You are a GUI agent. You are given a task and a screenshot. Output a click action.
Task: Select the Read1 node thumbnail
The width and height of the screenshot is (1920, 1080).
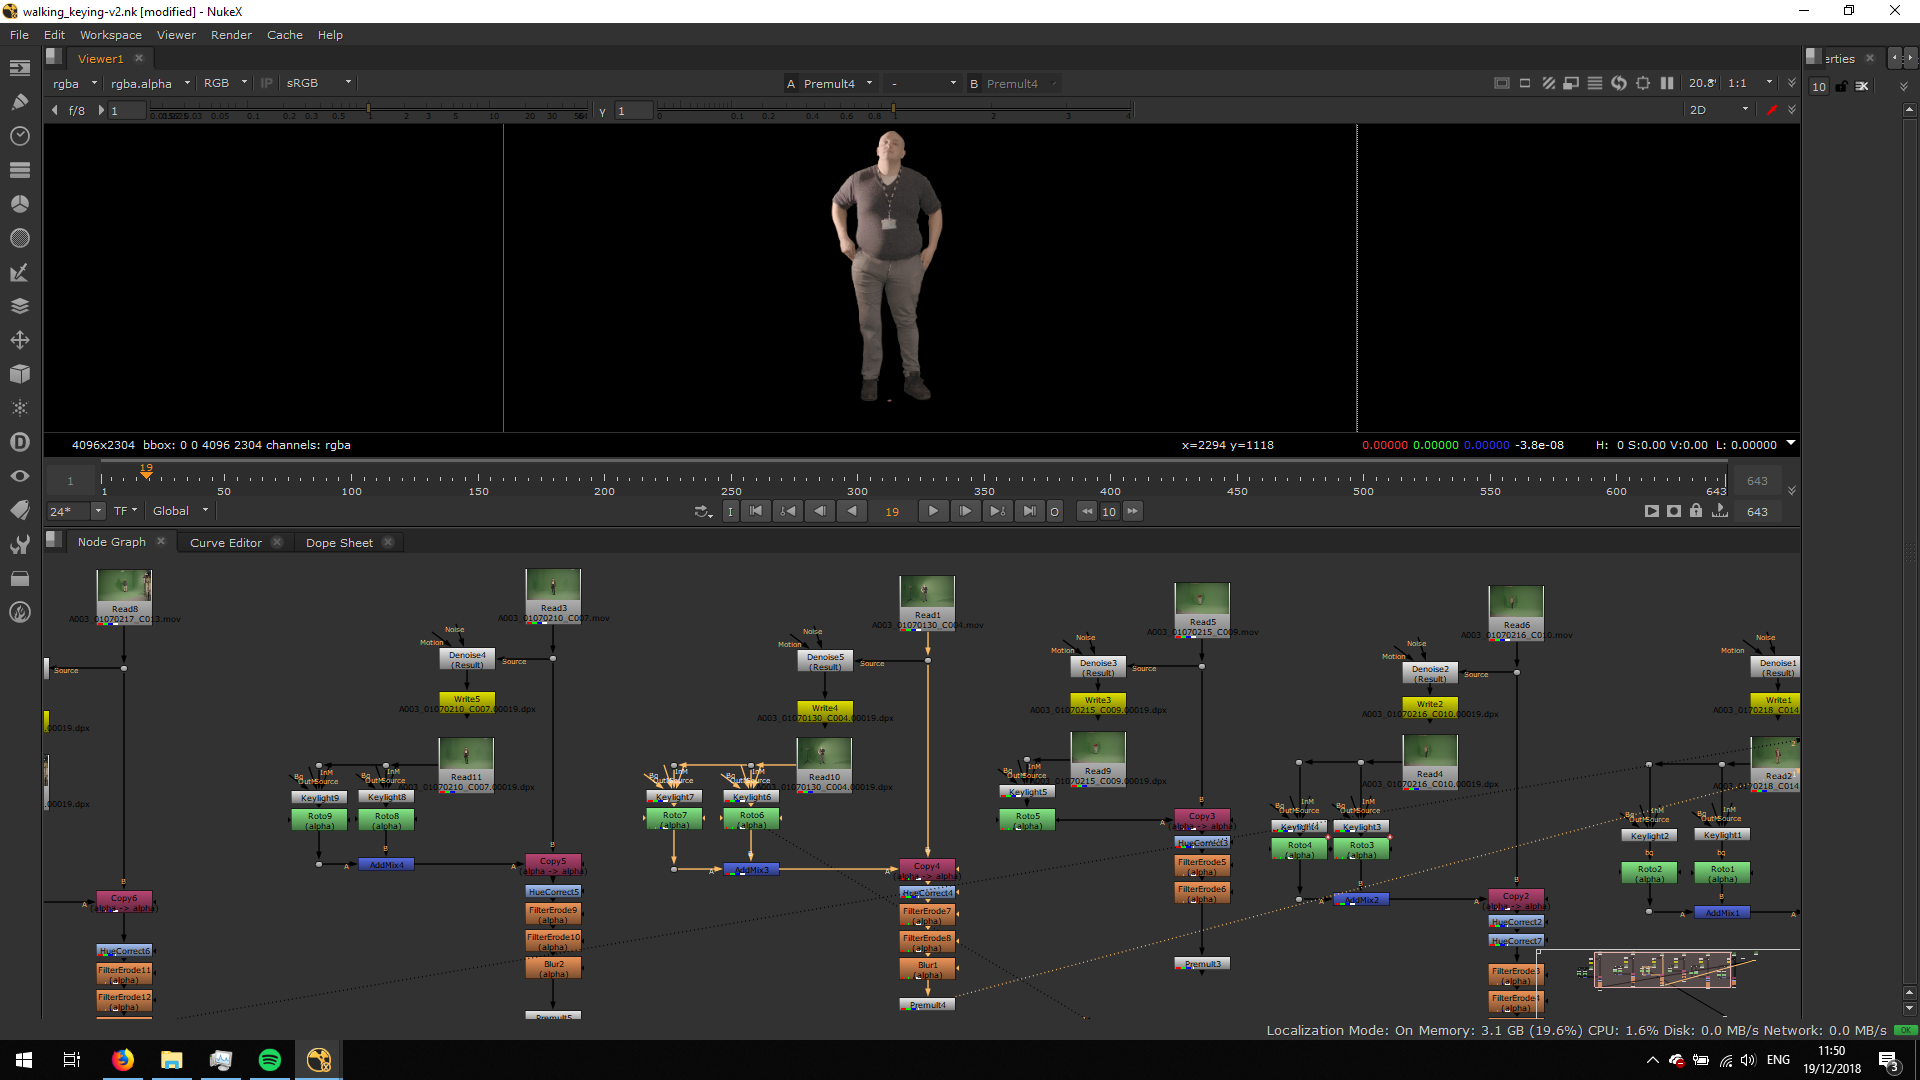point(926,593)
